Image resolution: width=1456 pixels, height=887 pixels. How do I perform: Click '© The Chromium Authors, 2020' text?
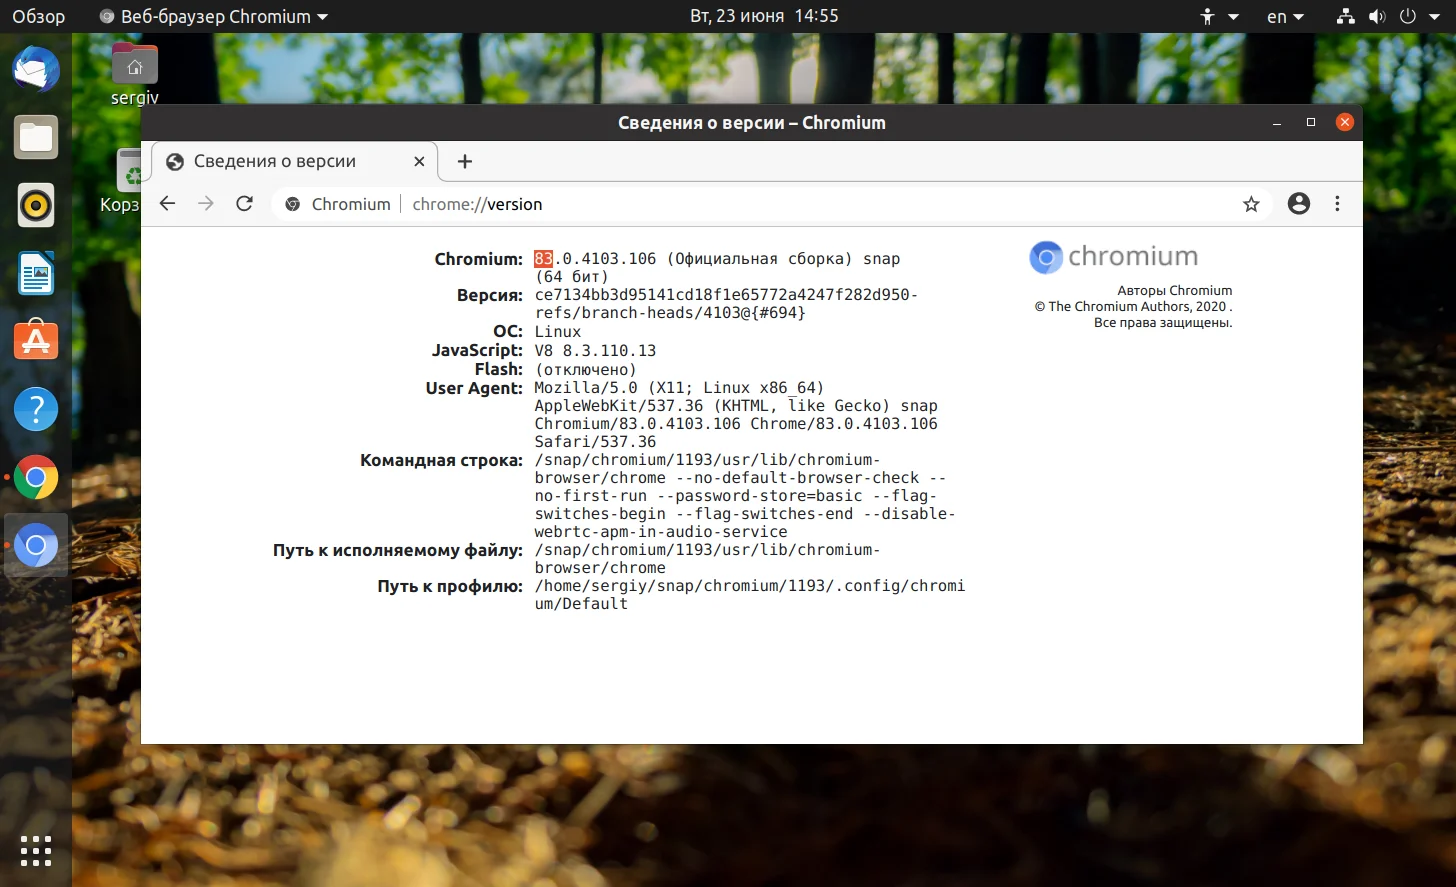pos(1130,307)
